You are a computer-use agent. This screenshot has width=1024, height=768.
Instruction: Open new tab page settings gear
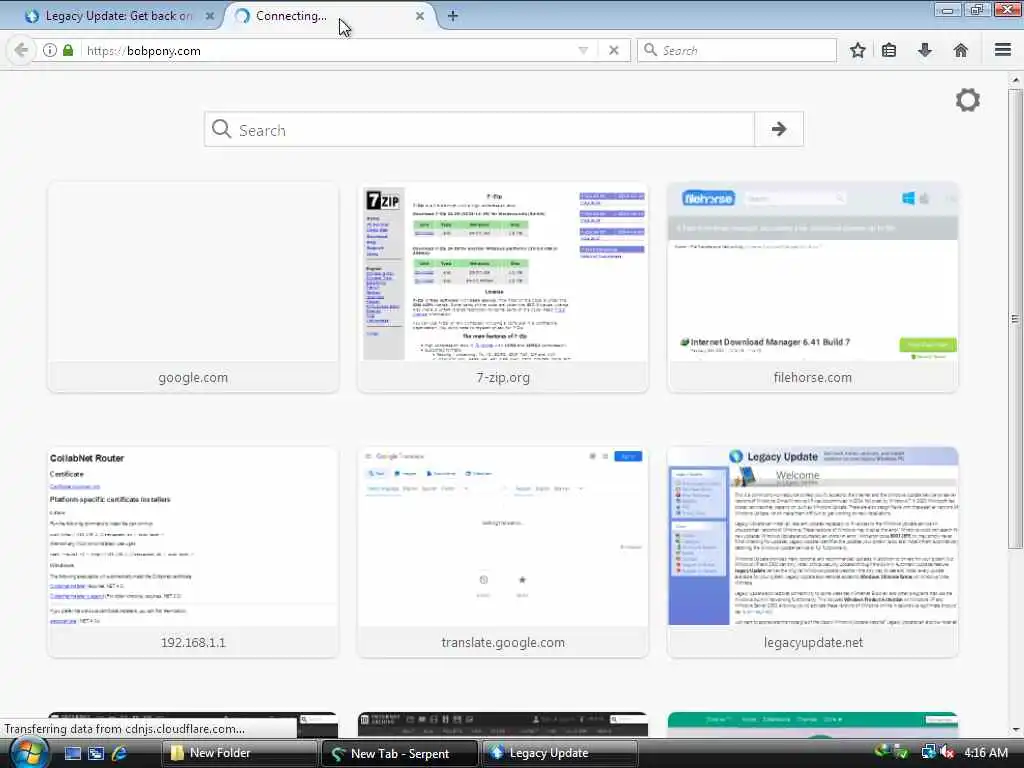[967, 100]
